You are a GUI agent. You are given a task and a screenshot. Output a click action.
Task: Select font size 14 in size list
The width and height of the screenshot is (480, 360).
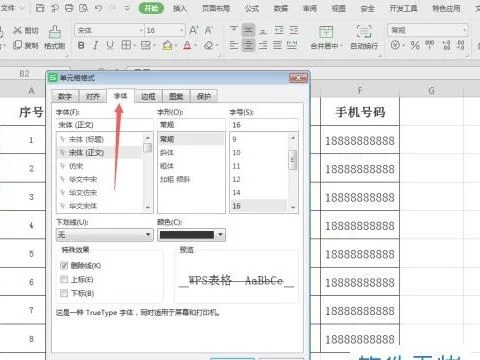click(x=259, y=192)
